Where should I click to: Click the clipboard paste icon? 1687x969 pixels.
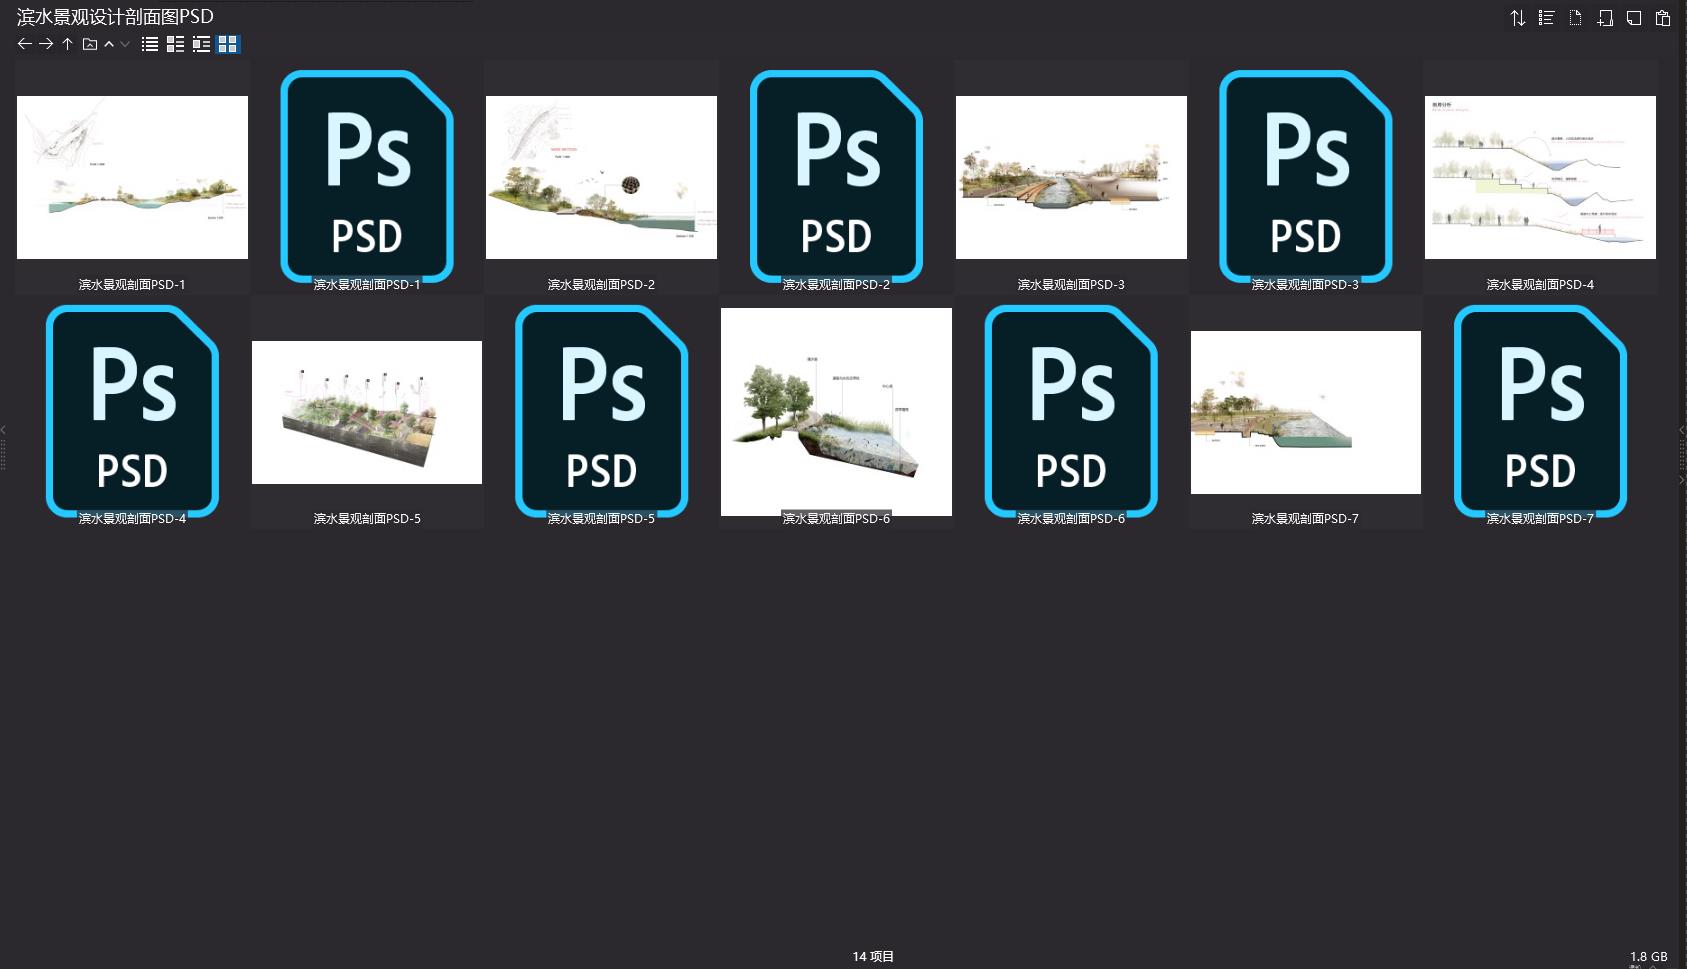tap(1662, 18)
